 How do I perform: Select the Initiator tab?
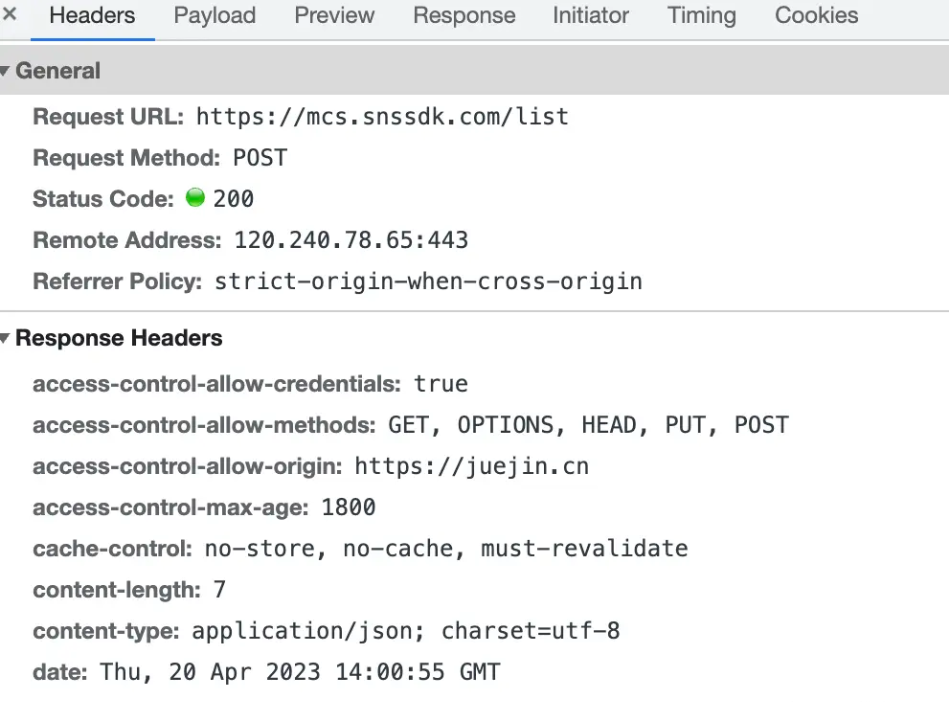coord(590,16)
